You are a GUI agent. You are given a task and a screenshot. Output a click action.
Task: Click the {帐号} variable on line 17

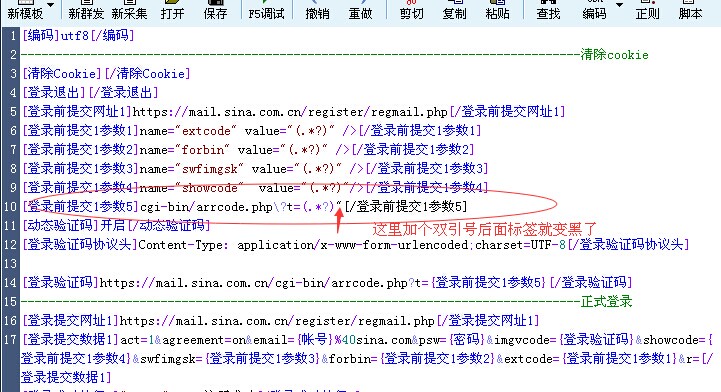pos(315,340)
